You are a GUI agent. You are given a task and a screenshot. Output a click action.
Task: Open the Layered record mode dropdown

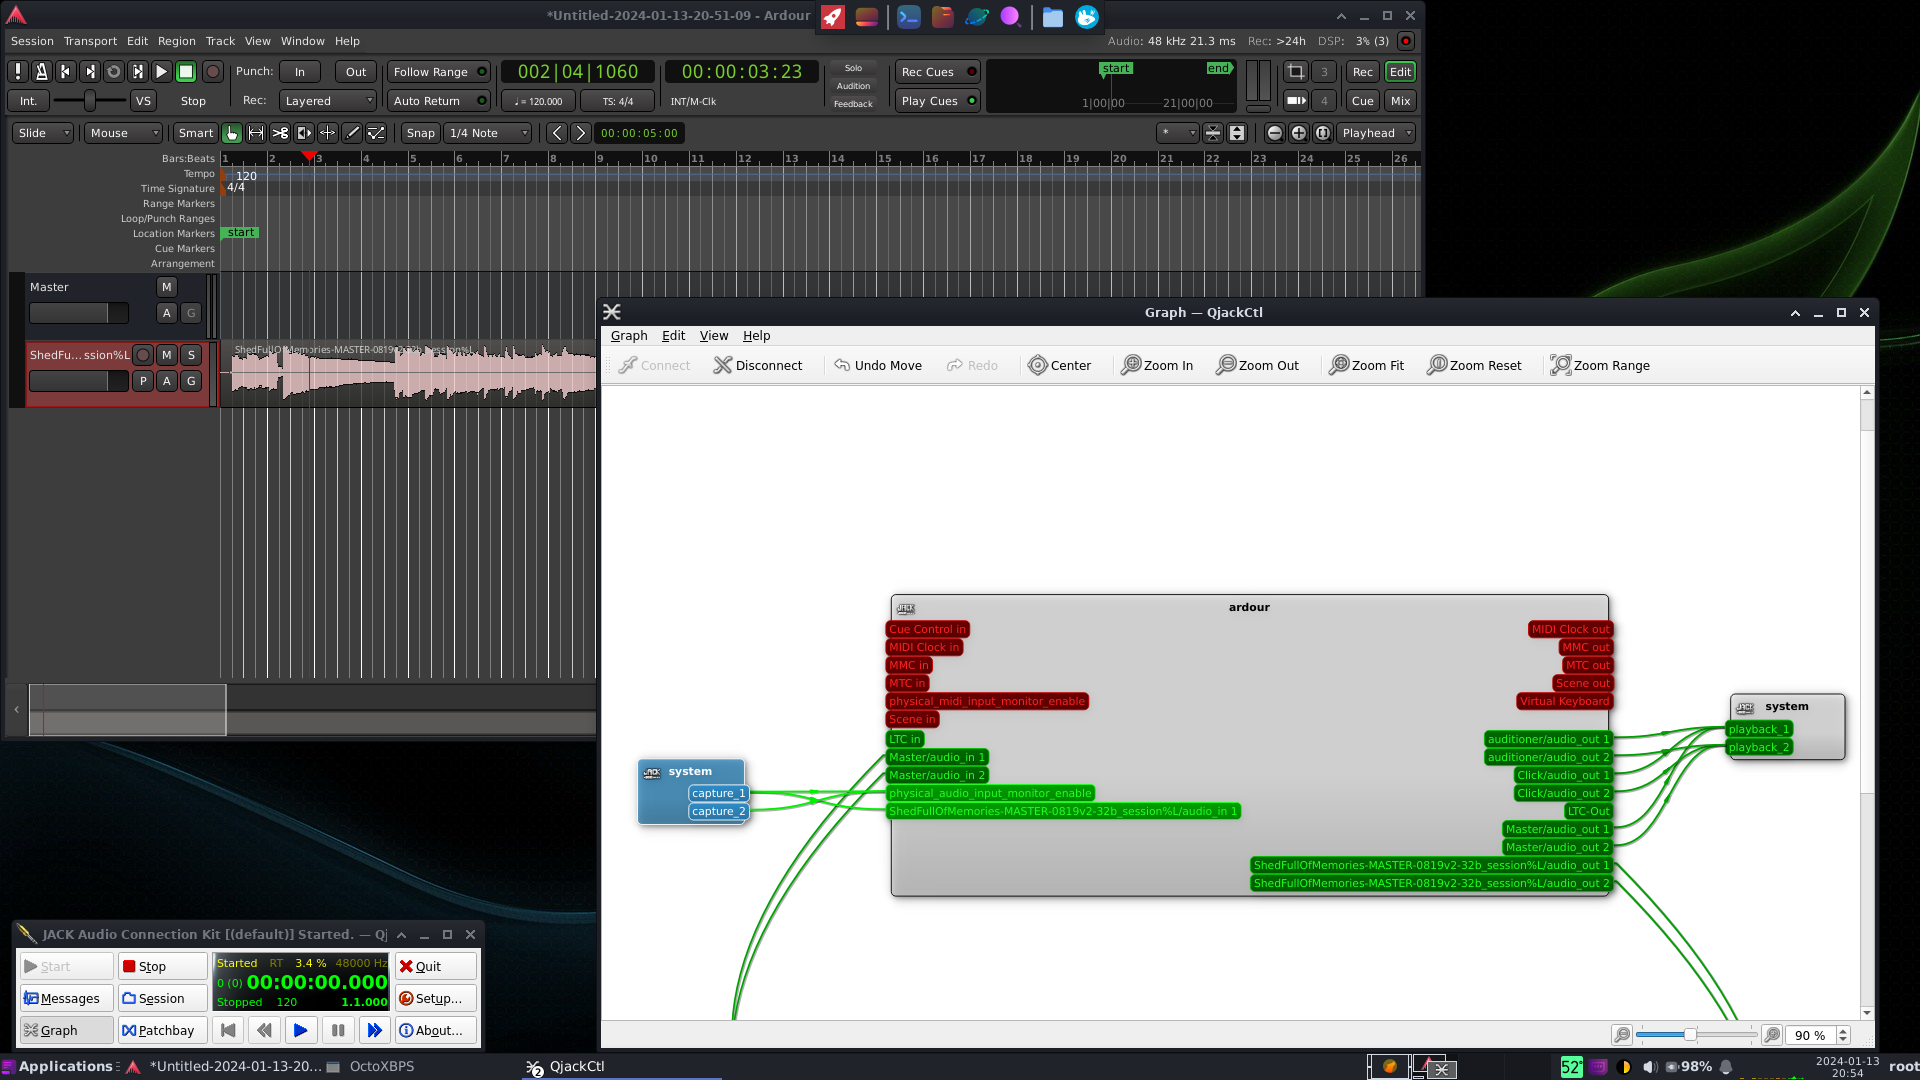coord(328,101)
